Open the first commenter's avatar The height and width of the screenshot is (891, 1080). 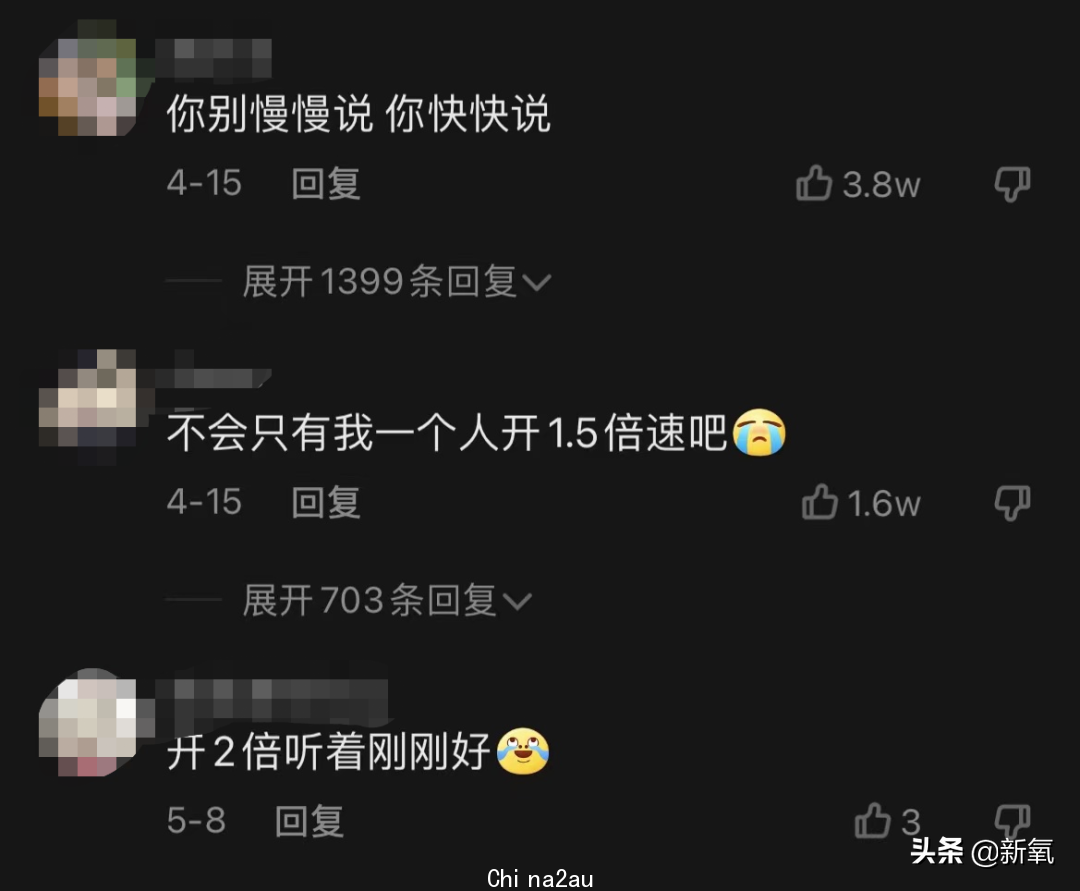(x=87, y=85)
